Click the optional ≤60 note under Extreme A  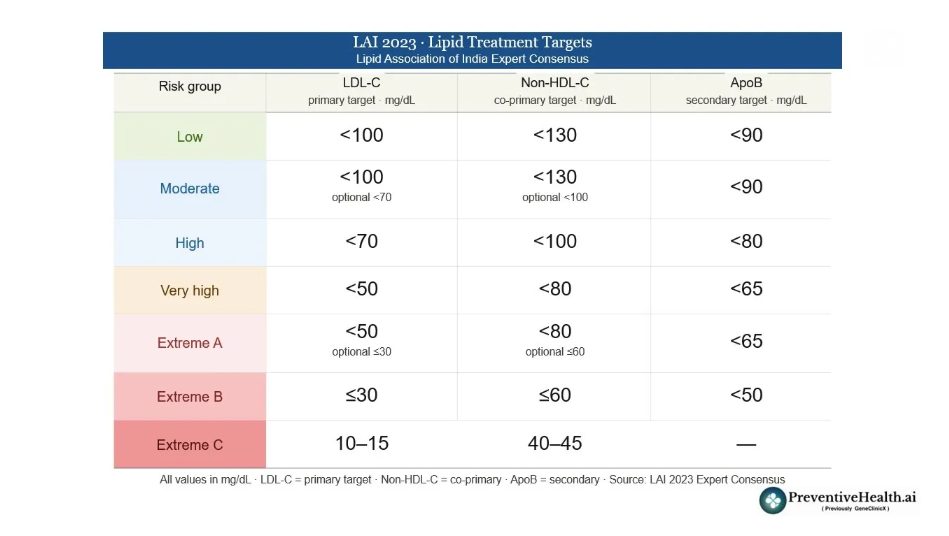[x=555, y=352]
